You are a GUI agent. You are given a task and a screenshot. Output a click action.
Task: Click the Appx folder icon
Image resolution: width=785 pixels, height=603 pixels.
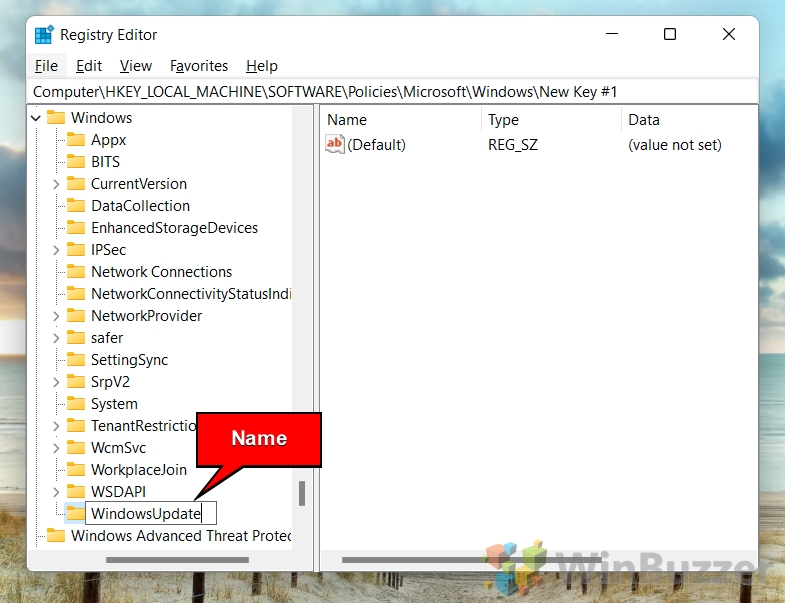tap(76, 139)
